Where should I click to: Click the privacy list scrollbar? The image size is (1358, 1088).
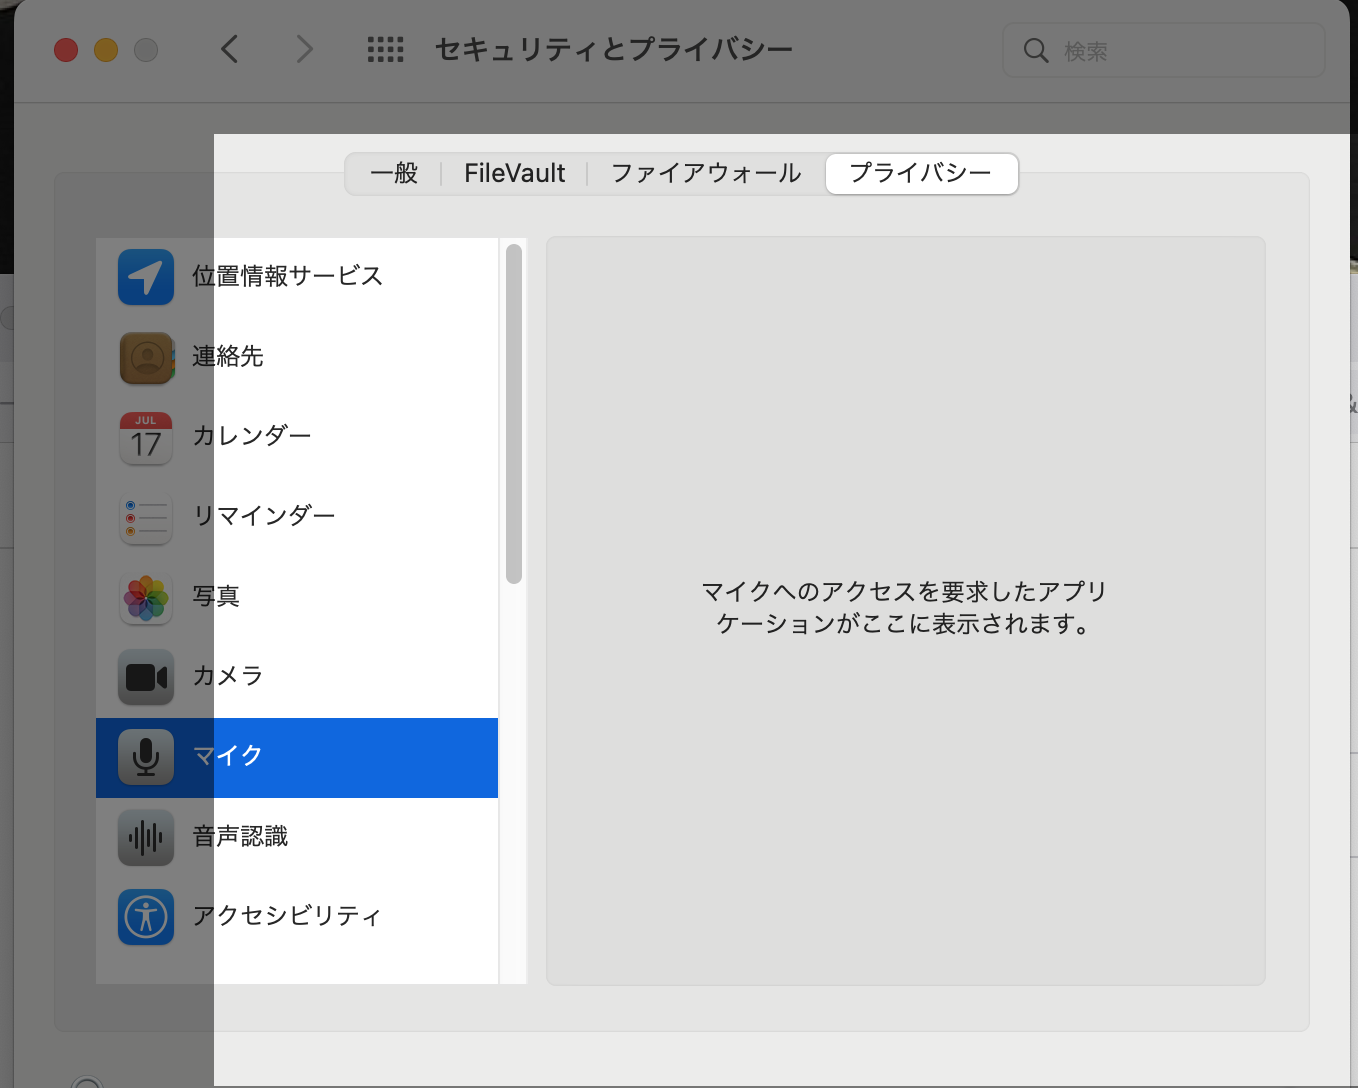(x=514, y=413)
